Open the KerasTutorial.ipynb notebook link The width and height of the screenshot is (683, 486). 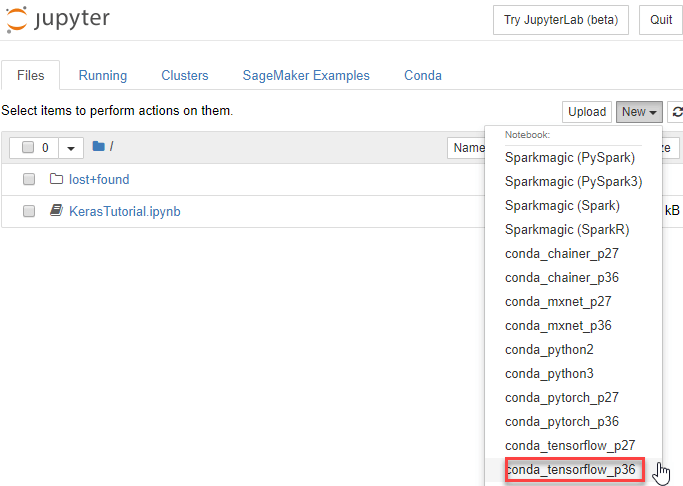pyautogui.click(x=125, y=211)
